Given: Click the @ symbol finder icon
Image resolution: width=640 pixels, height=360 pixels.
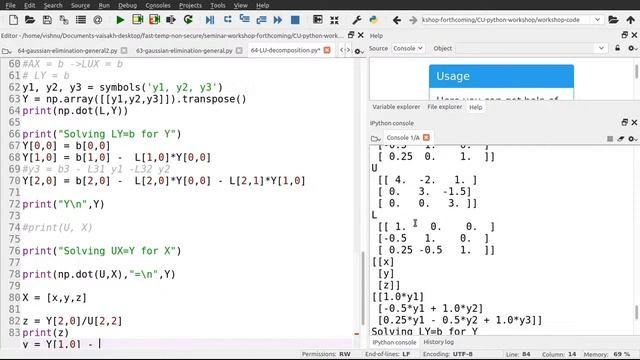Looking at the screenshot, I should [x=98, y=20].
